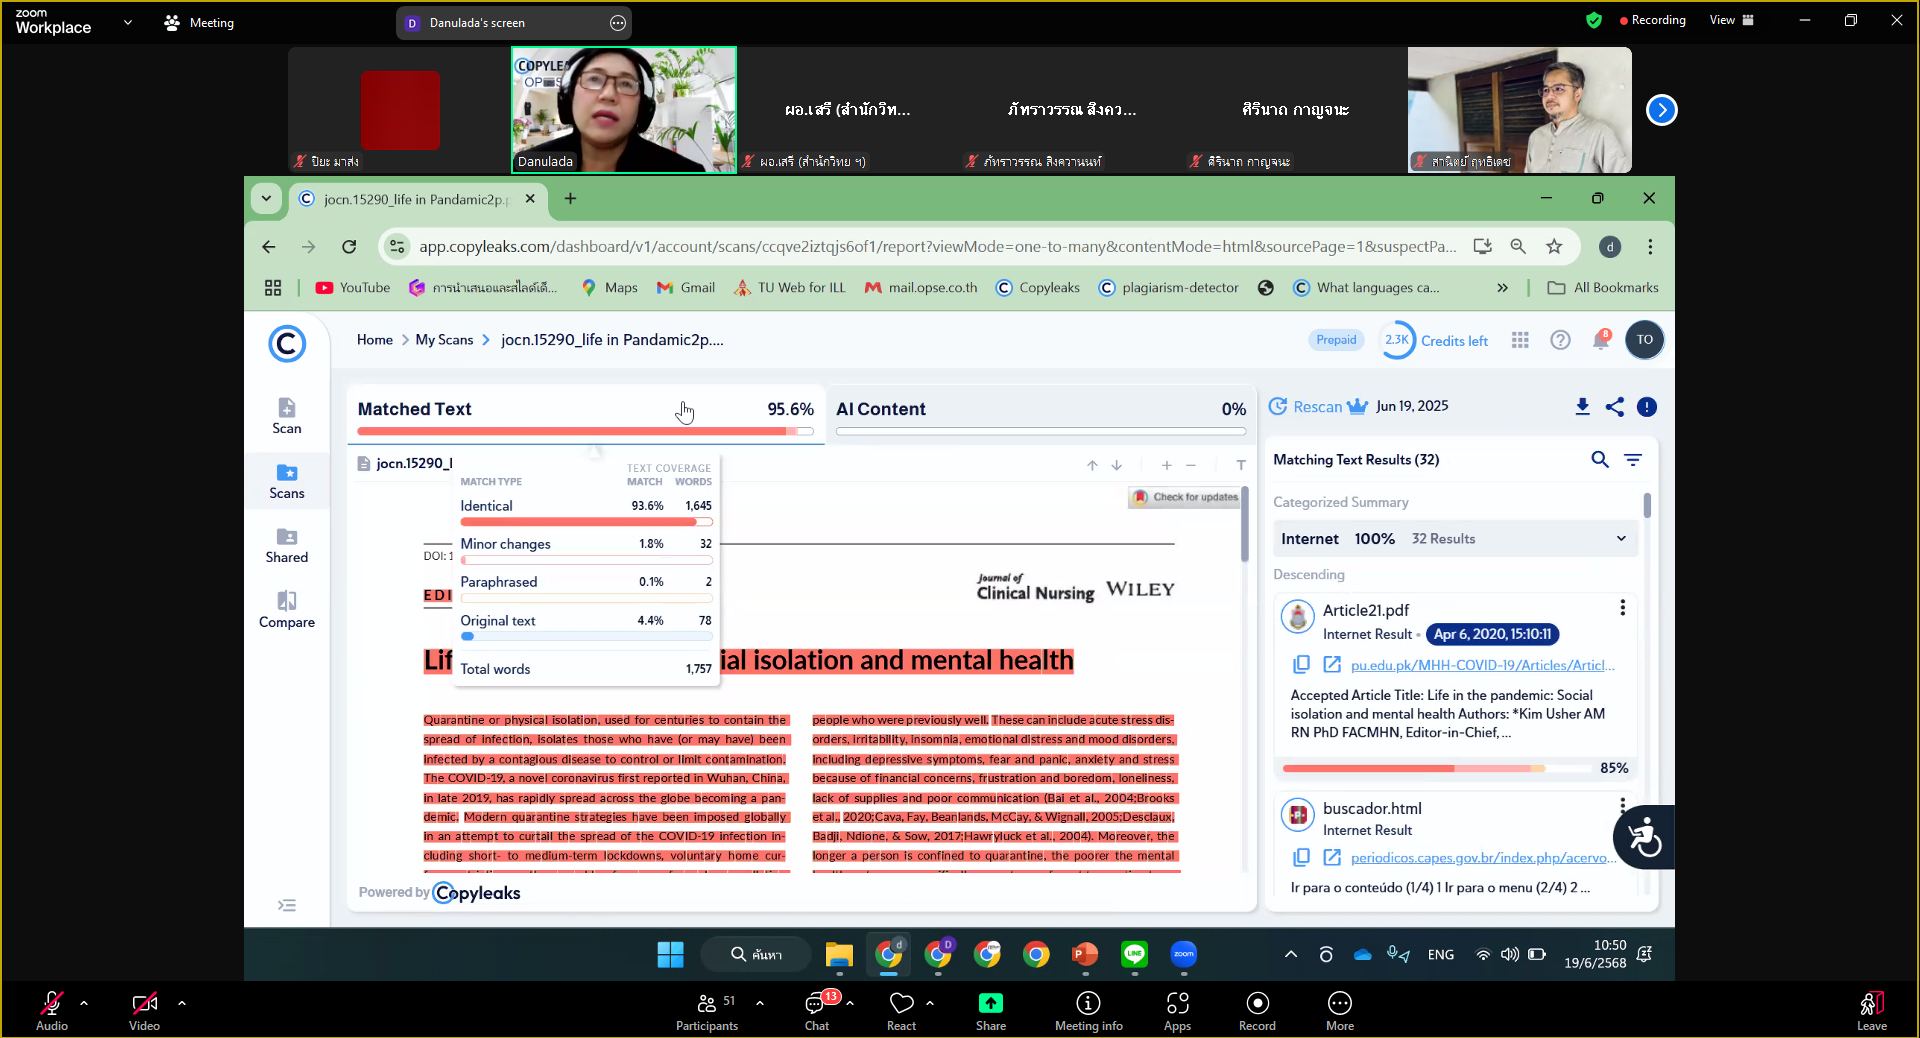Copy Article21.pdf result text icon
1920x1038 pixels.
pyautogui.click(x=1301, y=664)
